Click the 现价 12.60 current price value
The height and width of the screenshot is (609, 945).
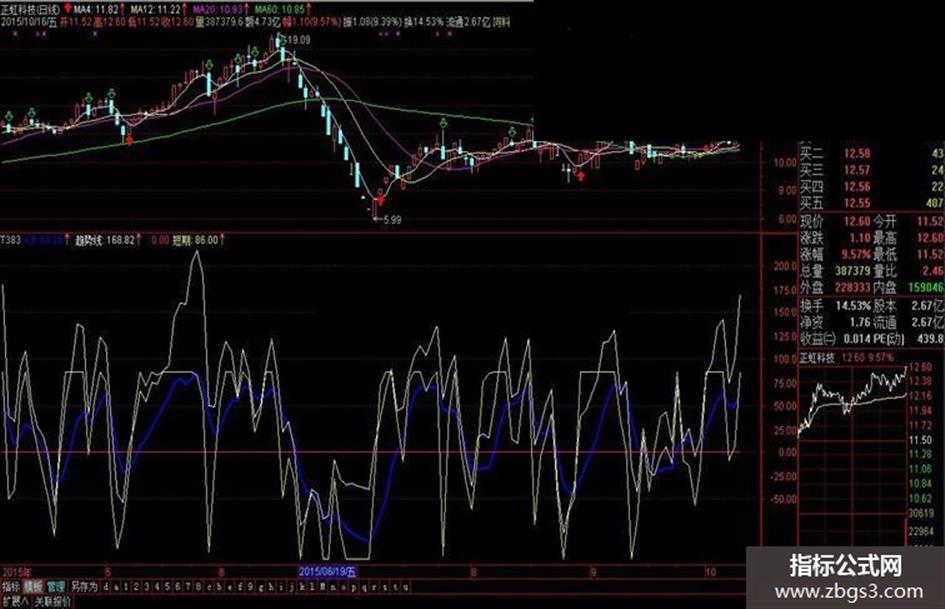click(x=856, y=221)
